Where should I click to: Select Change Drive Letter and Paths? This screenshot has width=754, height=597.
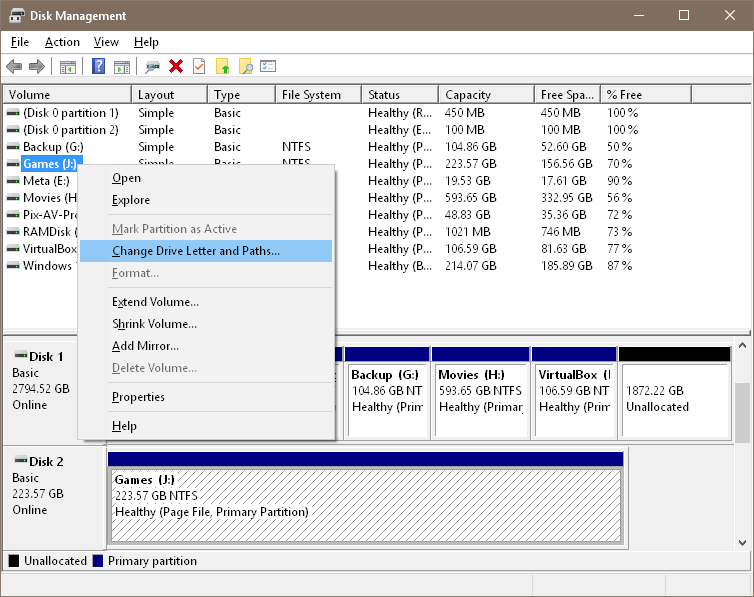pos(206,251)
